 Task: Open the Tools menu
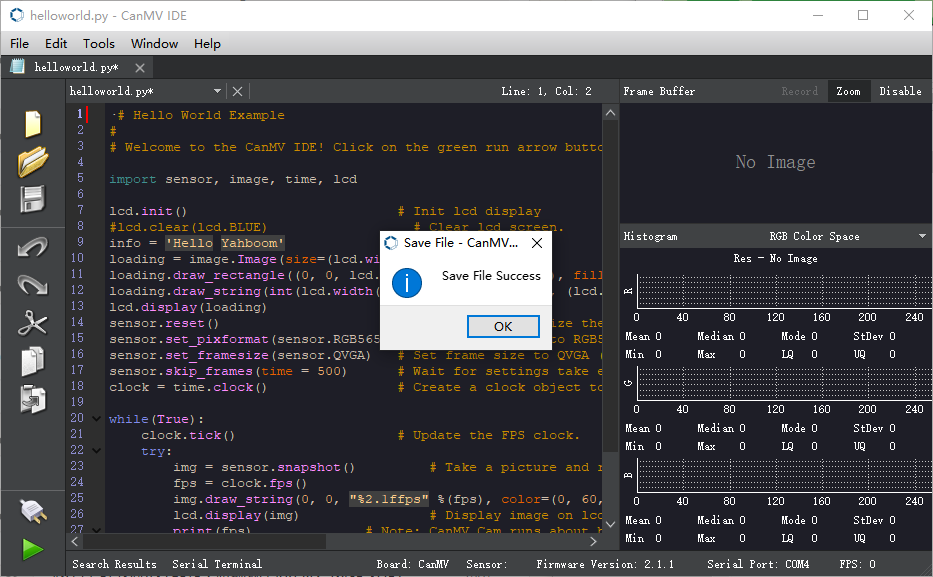click(99, 43)
